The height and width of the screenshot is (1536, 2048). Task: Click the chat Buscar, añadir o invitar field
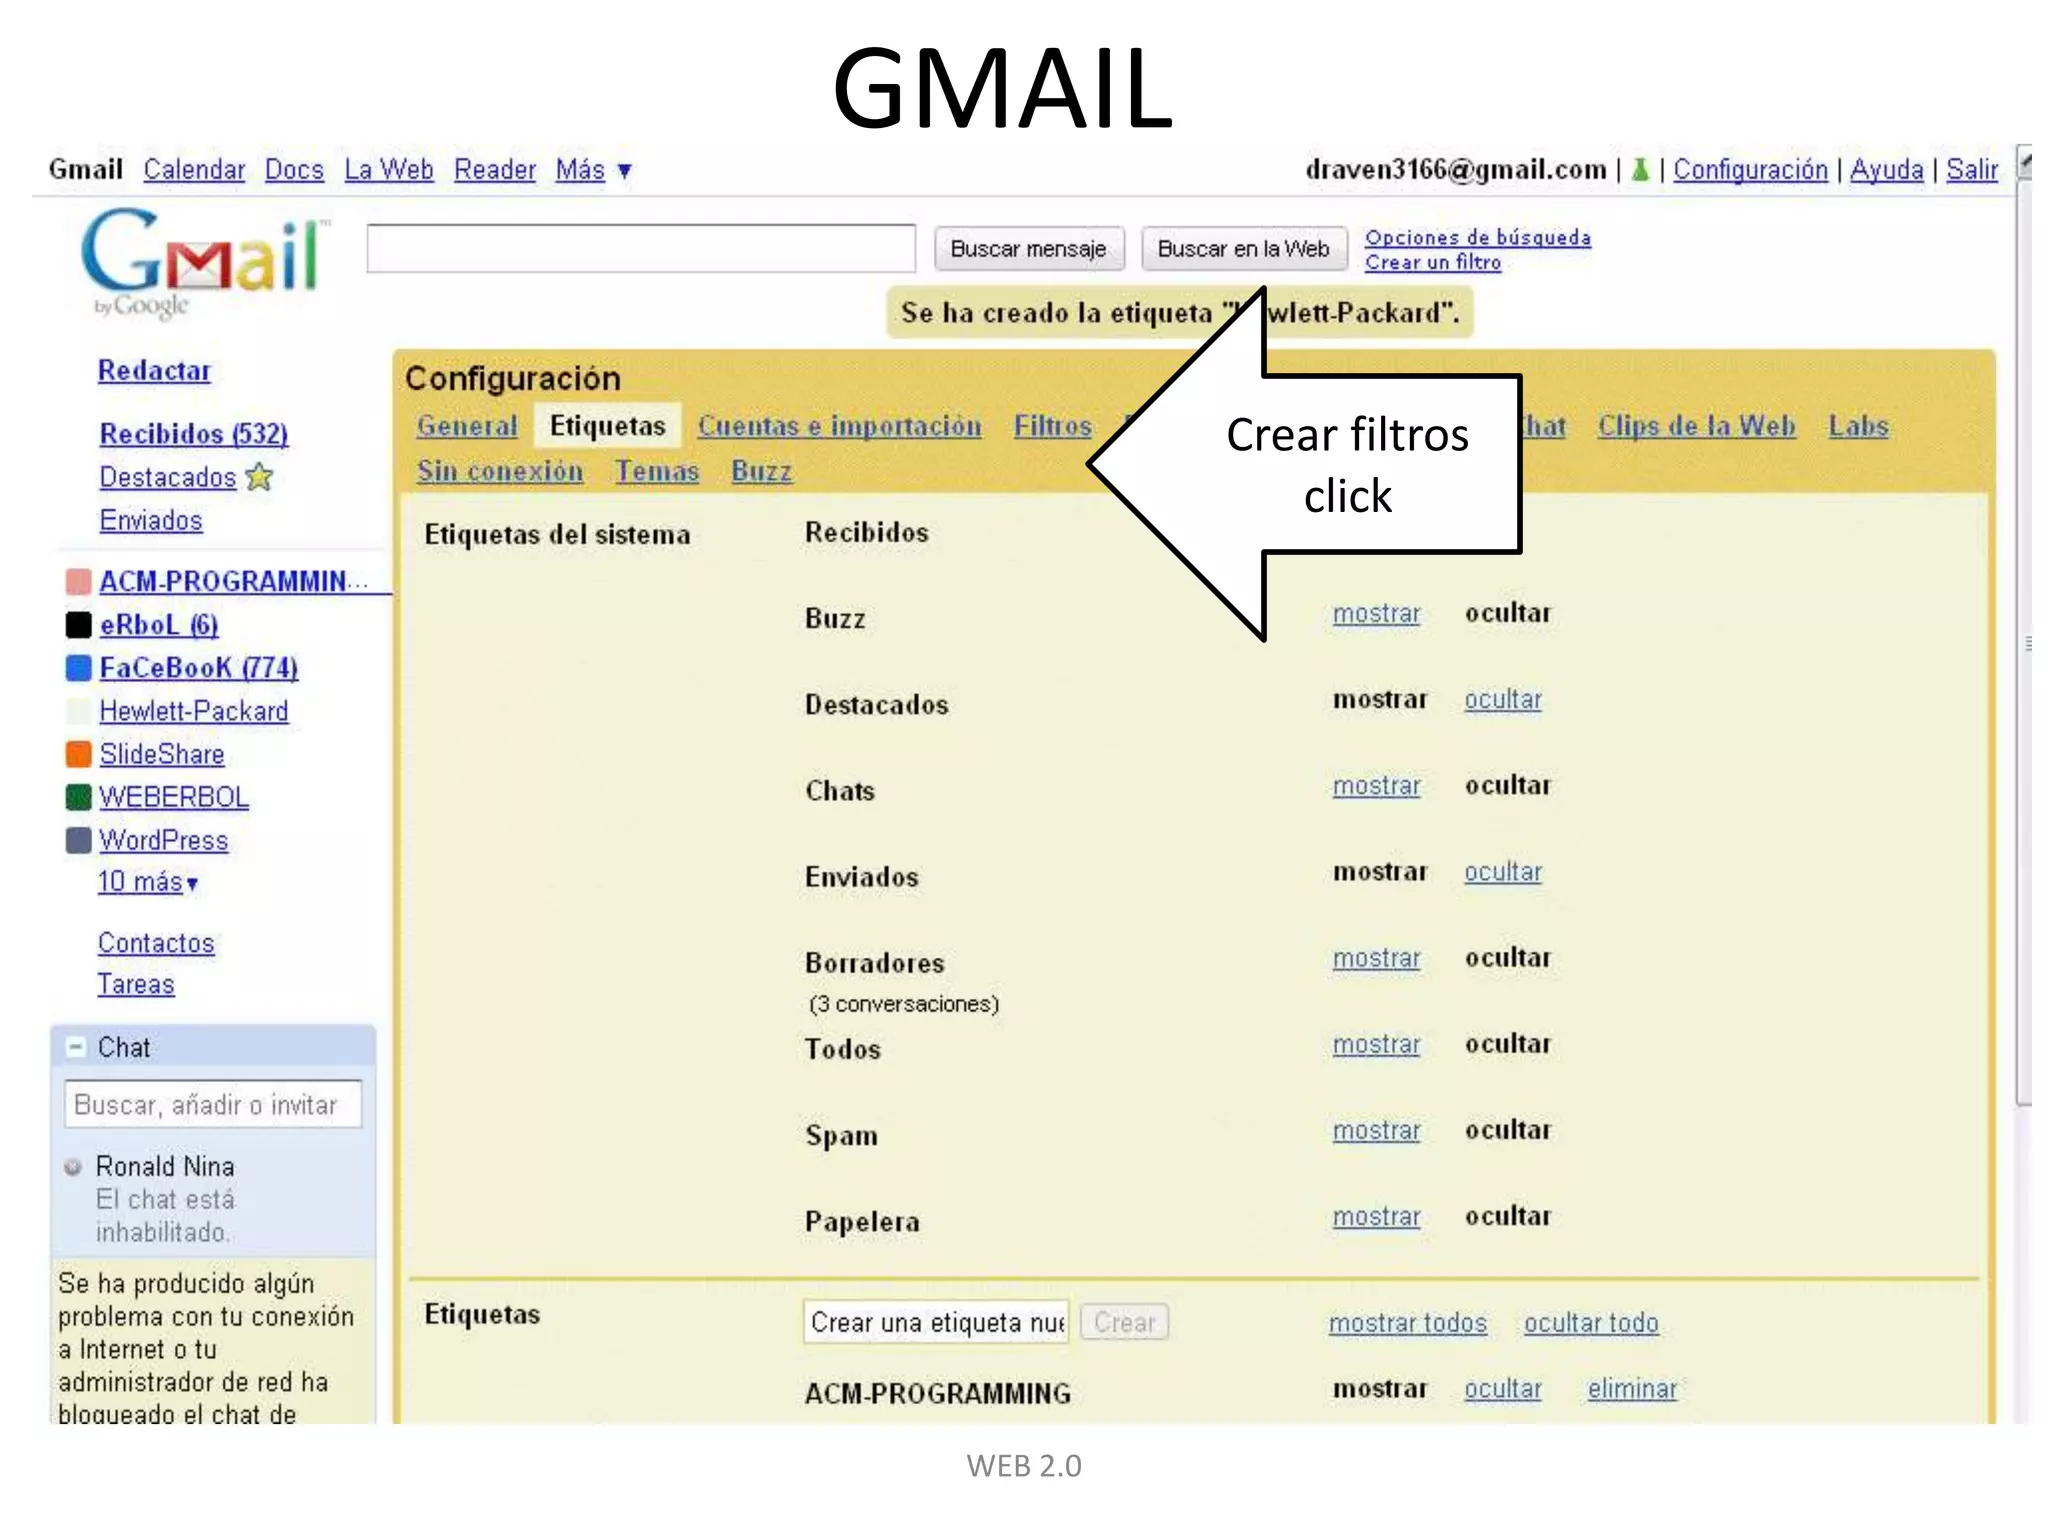click(213, 1104)
